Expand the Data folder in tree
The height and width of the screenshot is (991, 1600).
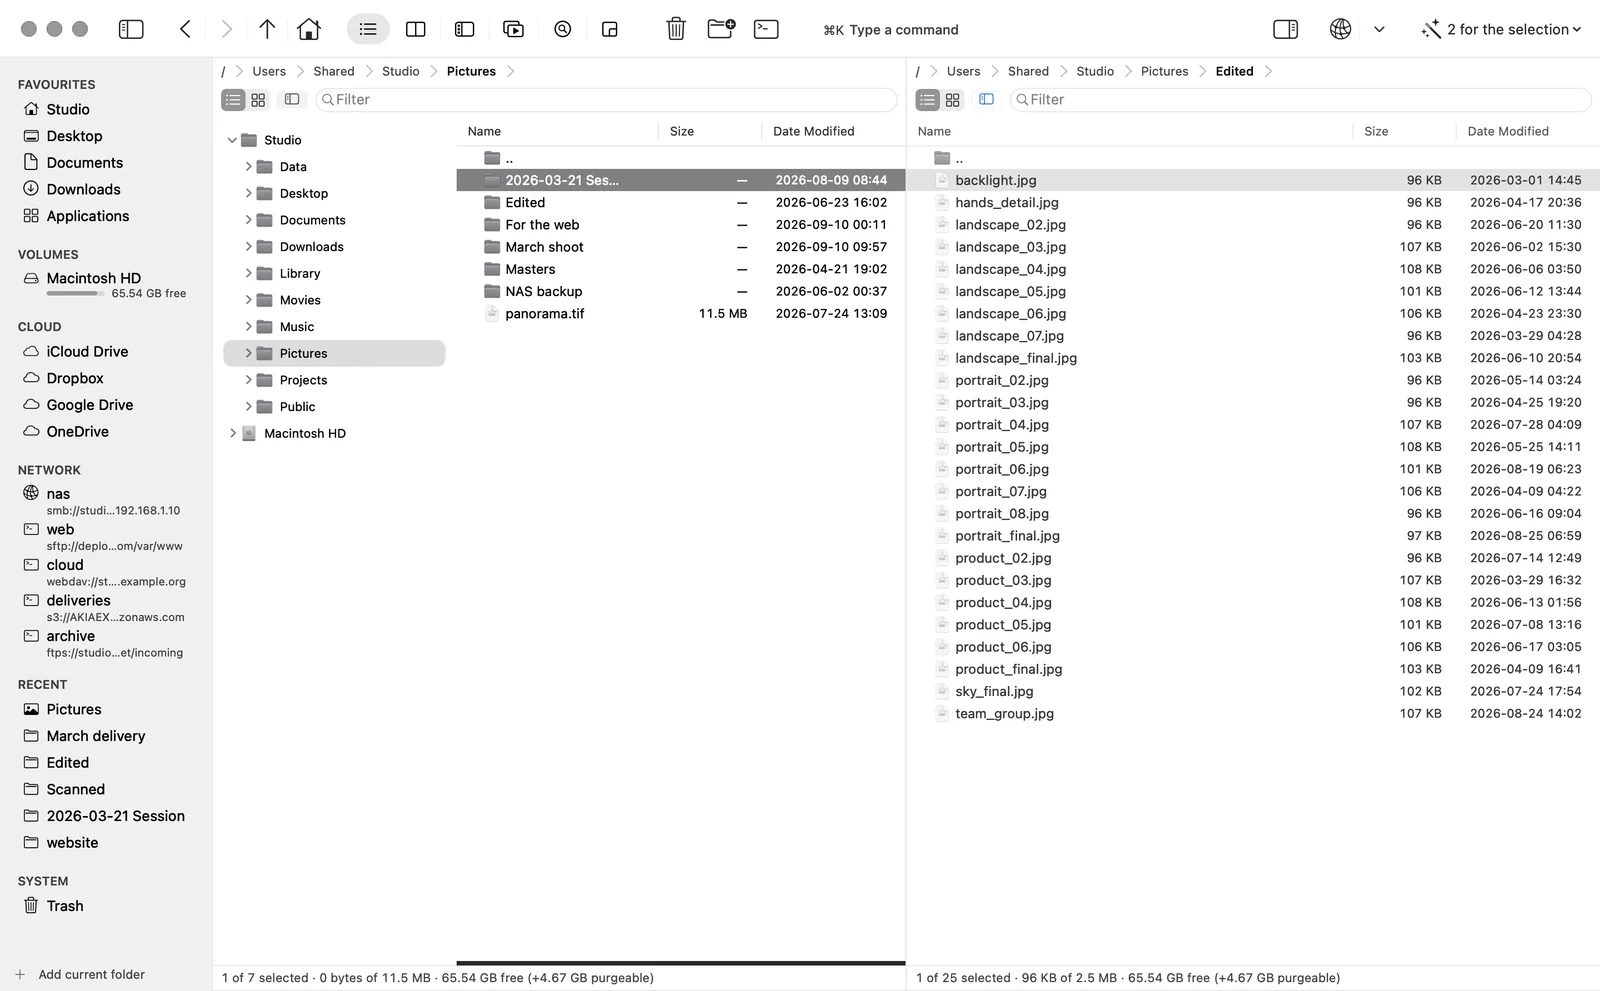[x=248, y=167]
